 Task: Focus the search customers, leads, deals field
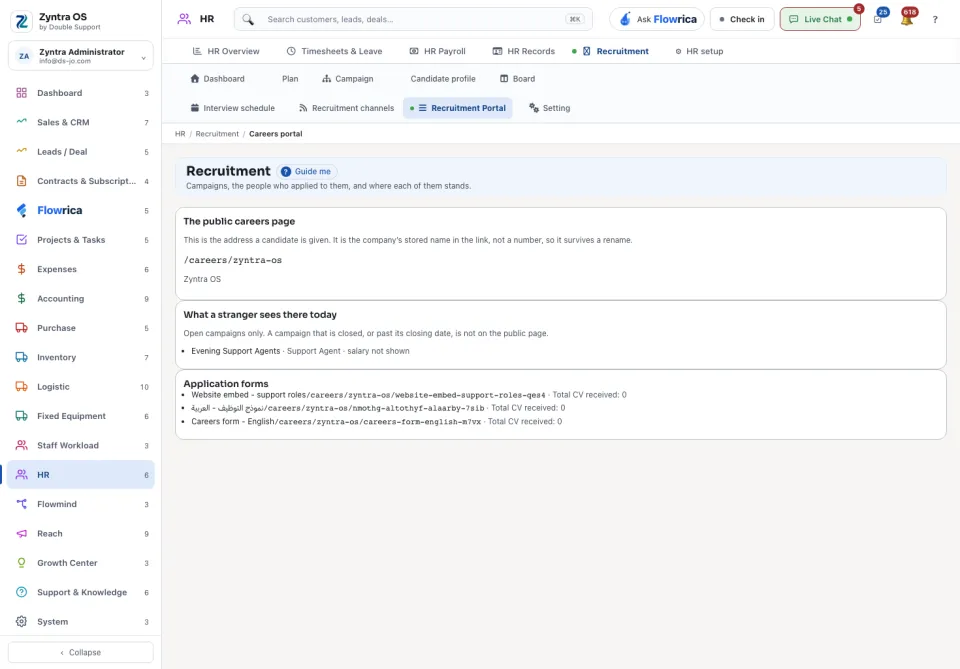point(413,20)
